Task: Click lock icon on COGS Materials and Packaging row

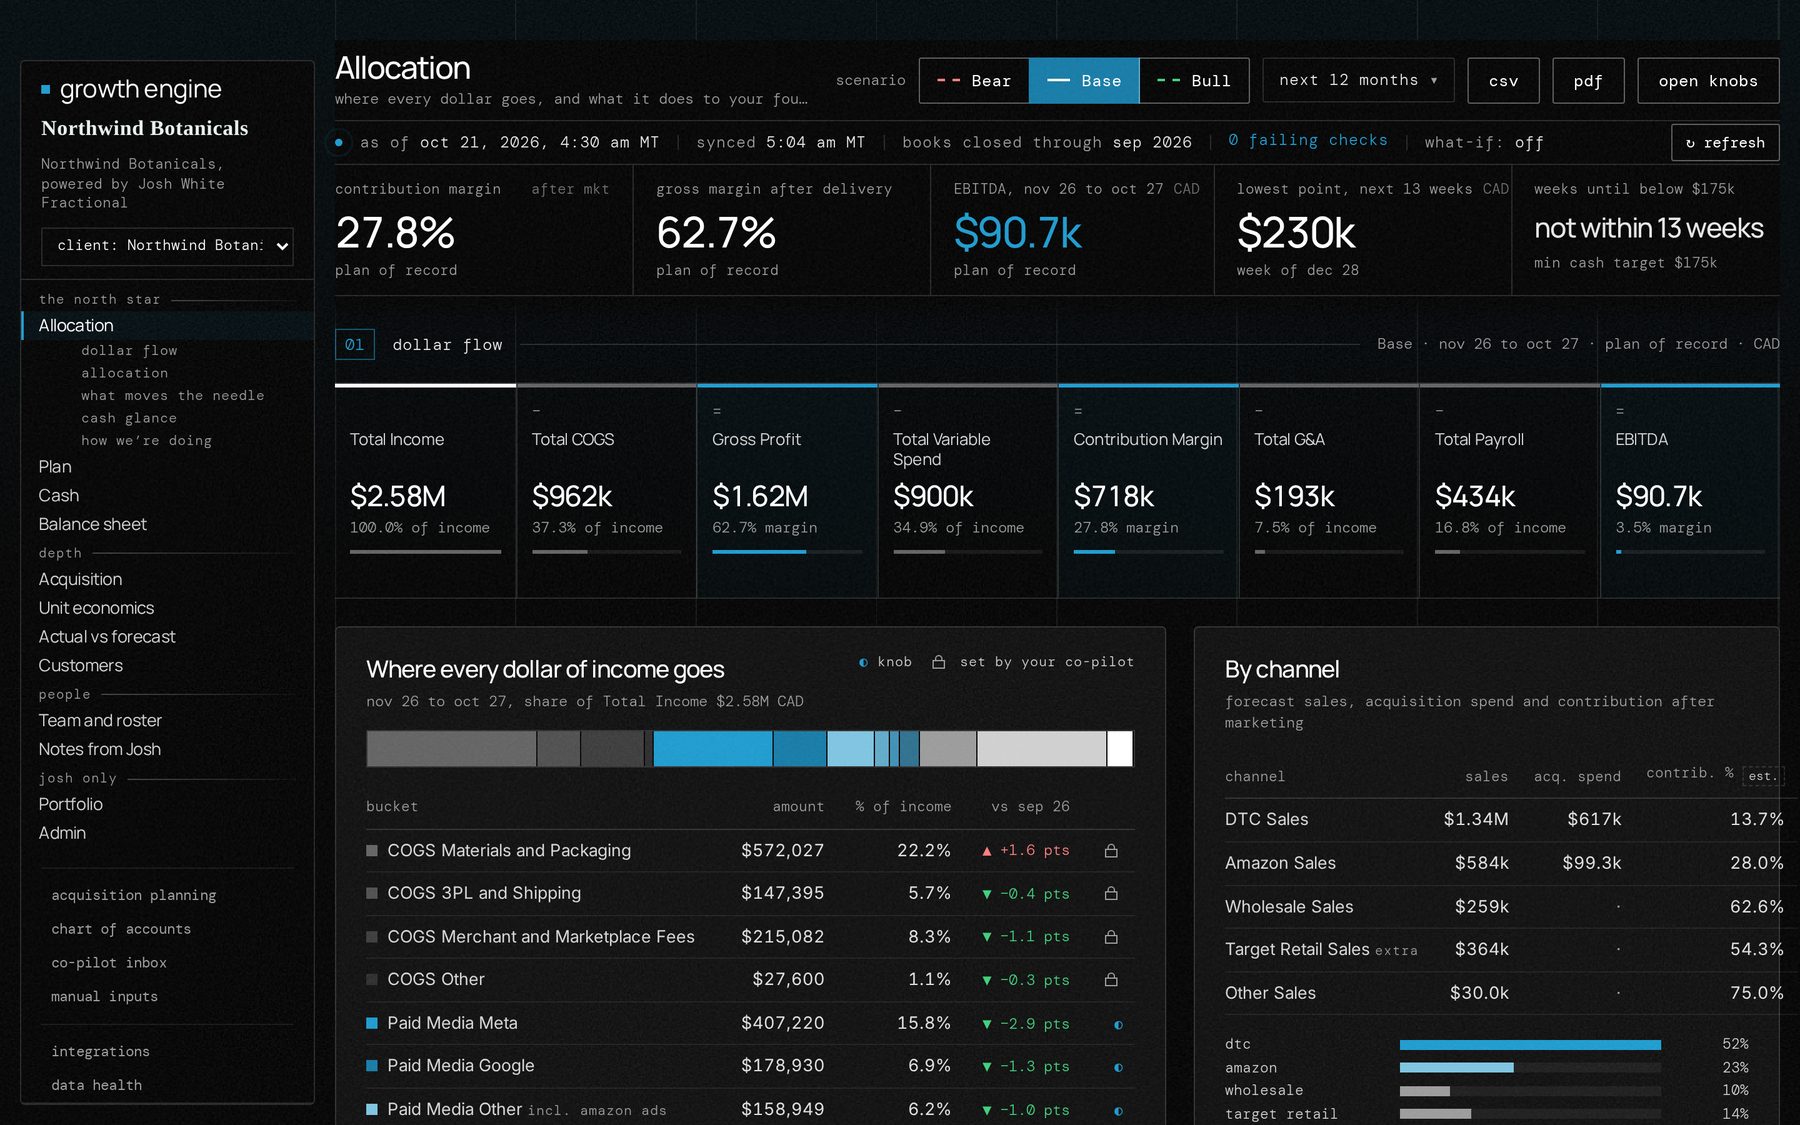Action: point(1110,851)
